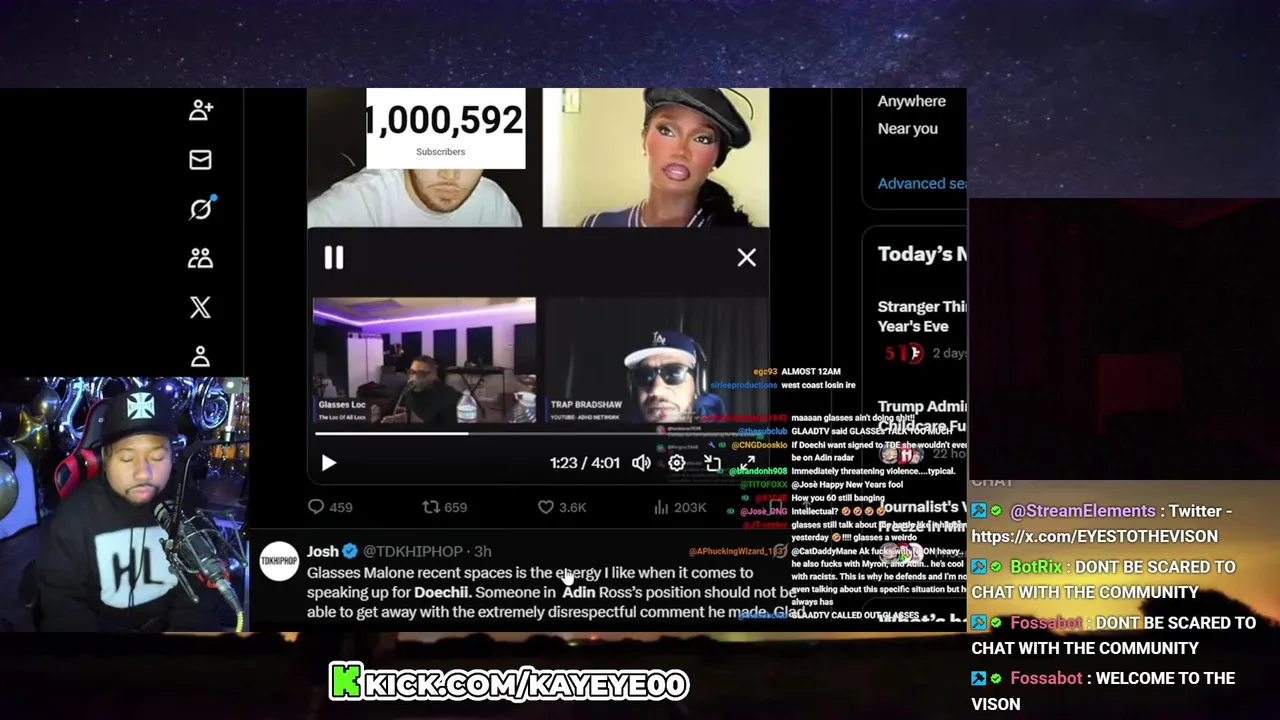The height and width of the screenshot is (720, 1280).
Task: Click the BotRix username in chat
Action: click(1036, 566)
